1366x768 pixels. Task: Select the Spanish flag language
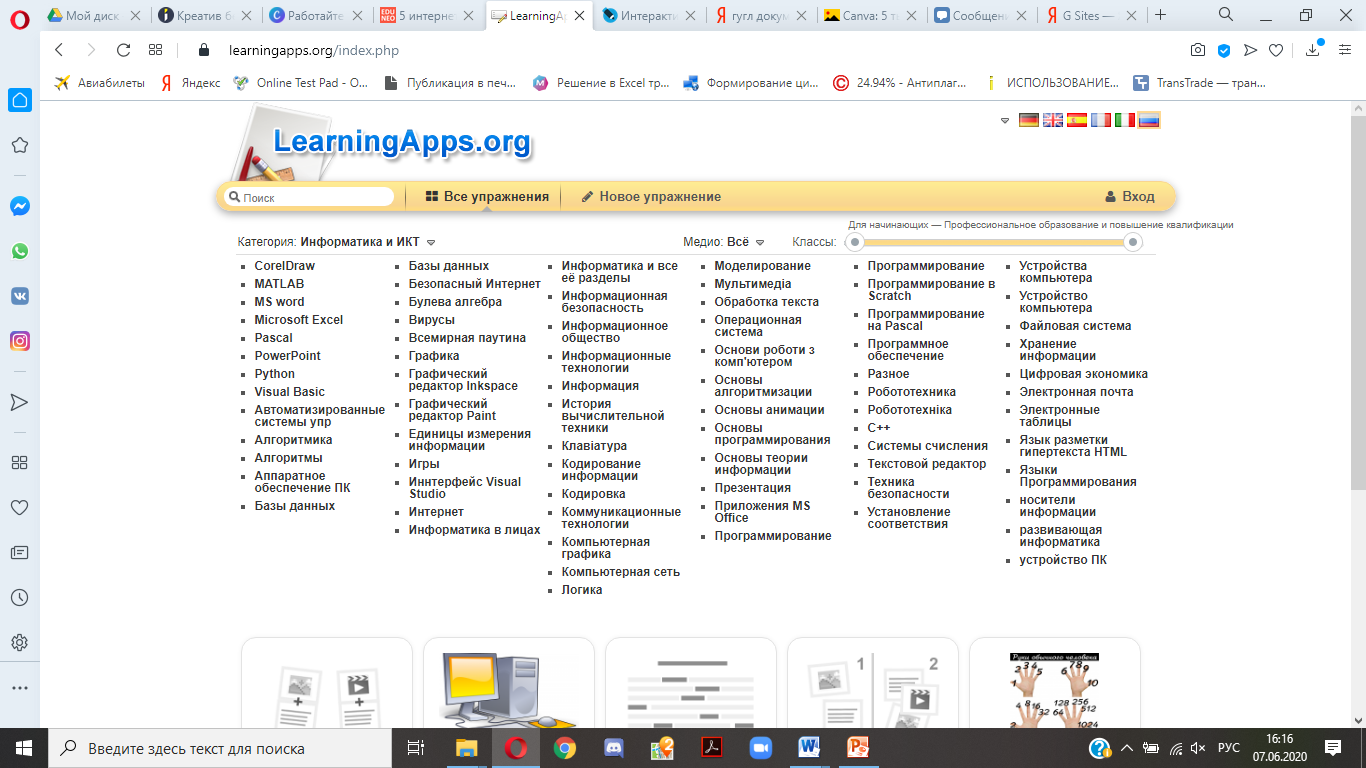coord(1077,120)
